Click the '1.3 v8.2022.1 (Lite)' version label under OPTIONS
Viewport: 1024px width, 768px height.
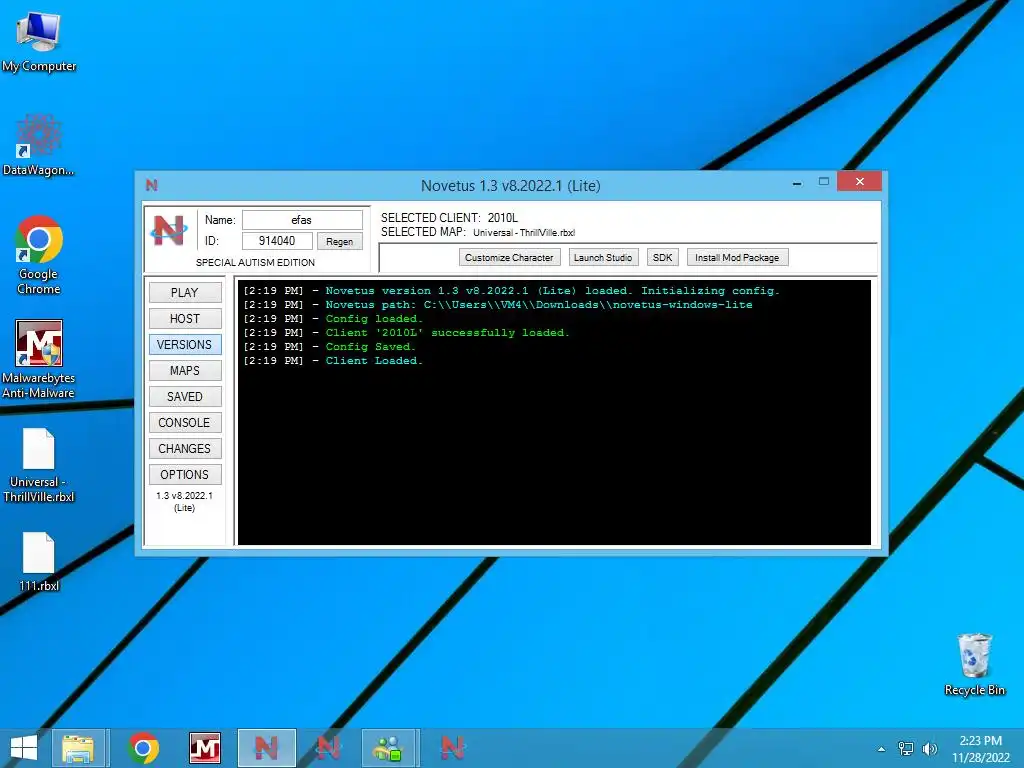[x=184, y=502]
